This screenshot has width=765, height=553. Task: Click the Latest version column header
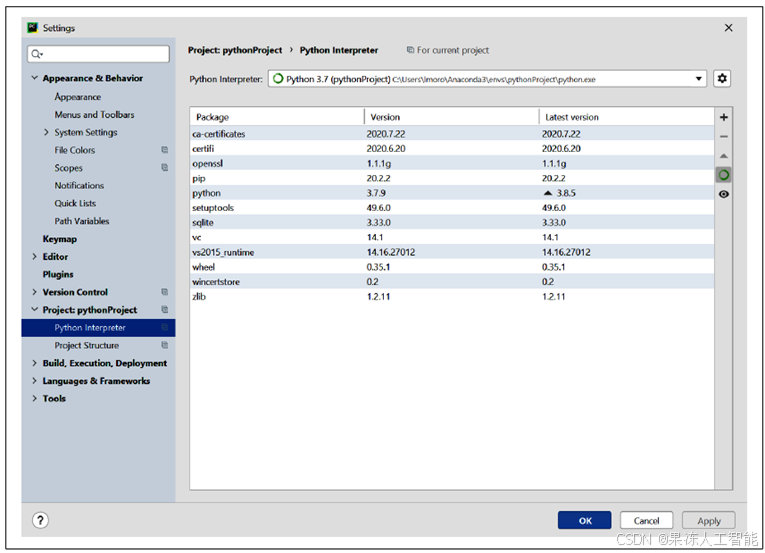(x=626, y=117)
